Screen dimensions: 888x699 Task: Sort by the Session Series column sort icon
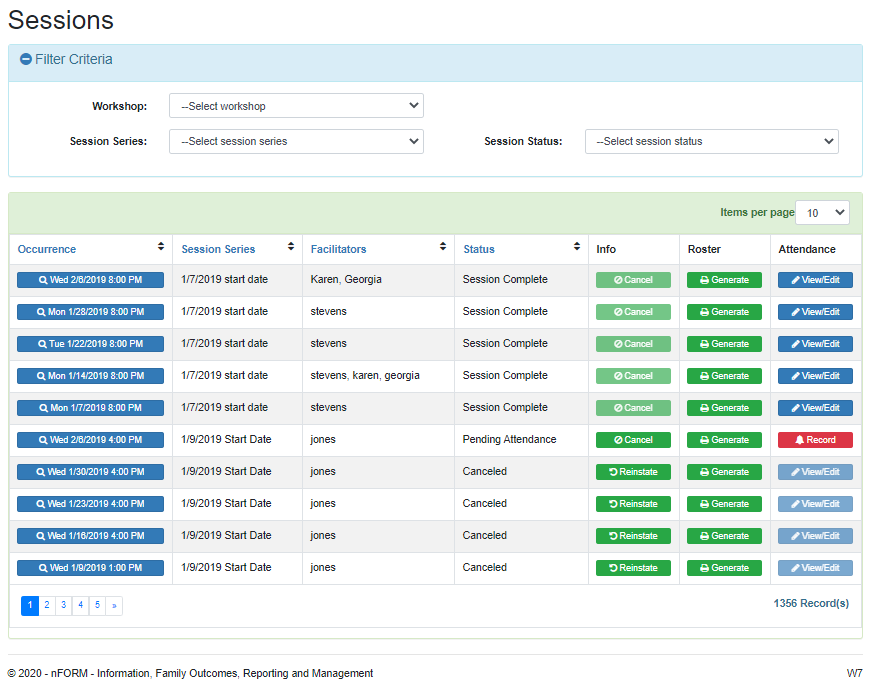(291, 247)
